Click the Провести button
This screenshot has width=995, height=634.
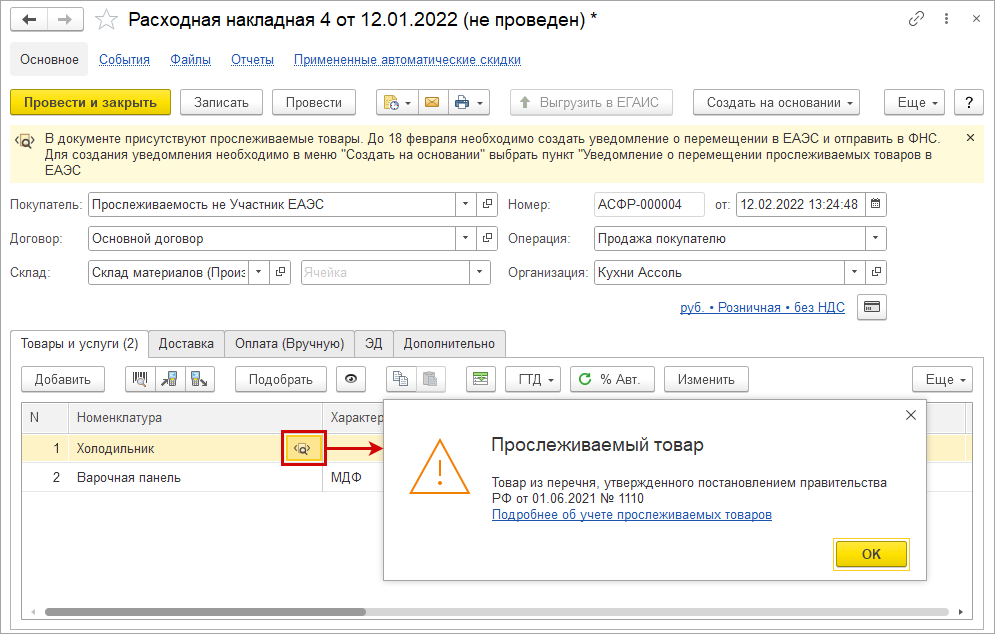(x=313, y=102)
